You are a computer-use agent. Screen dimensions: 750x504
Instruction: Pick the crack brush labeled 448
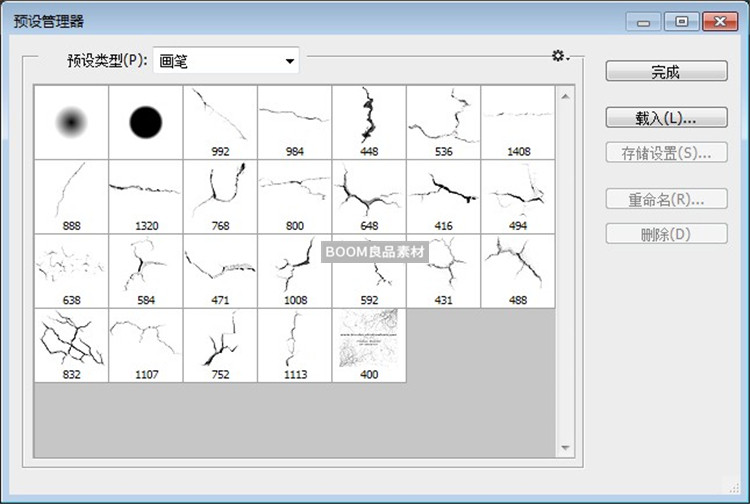click(369, 122)
